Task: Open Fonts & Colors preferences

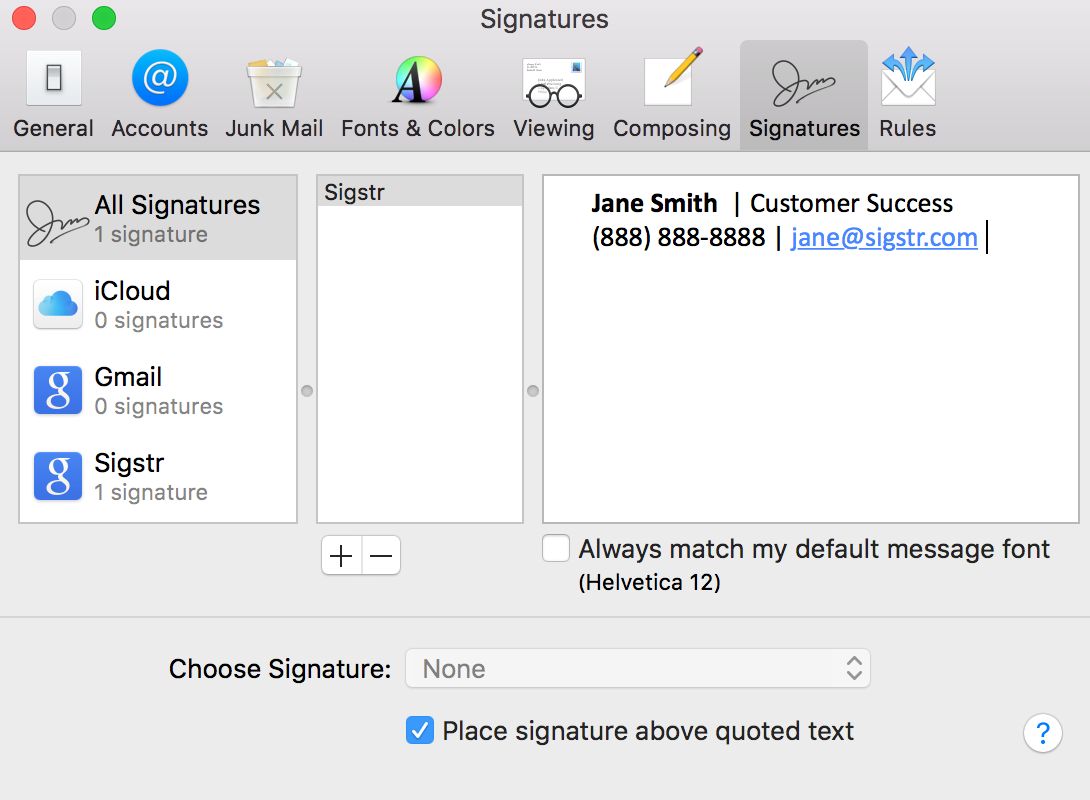Action: [x=418, y=95]
